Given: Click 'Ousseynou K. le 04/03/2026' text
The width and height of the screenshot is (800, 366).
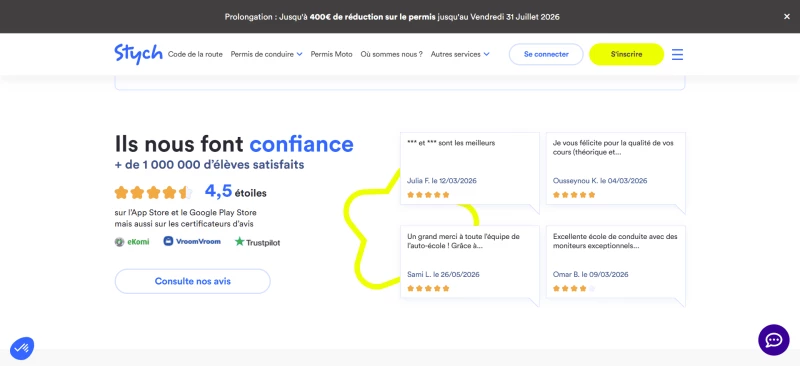Looking at the screenshot, I should [x=600, y=181].
